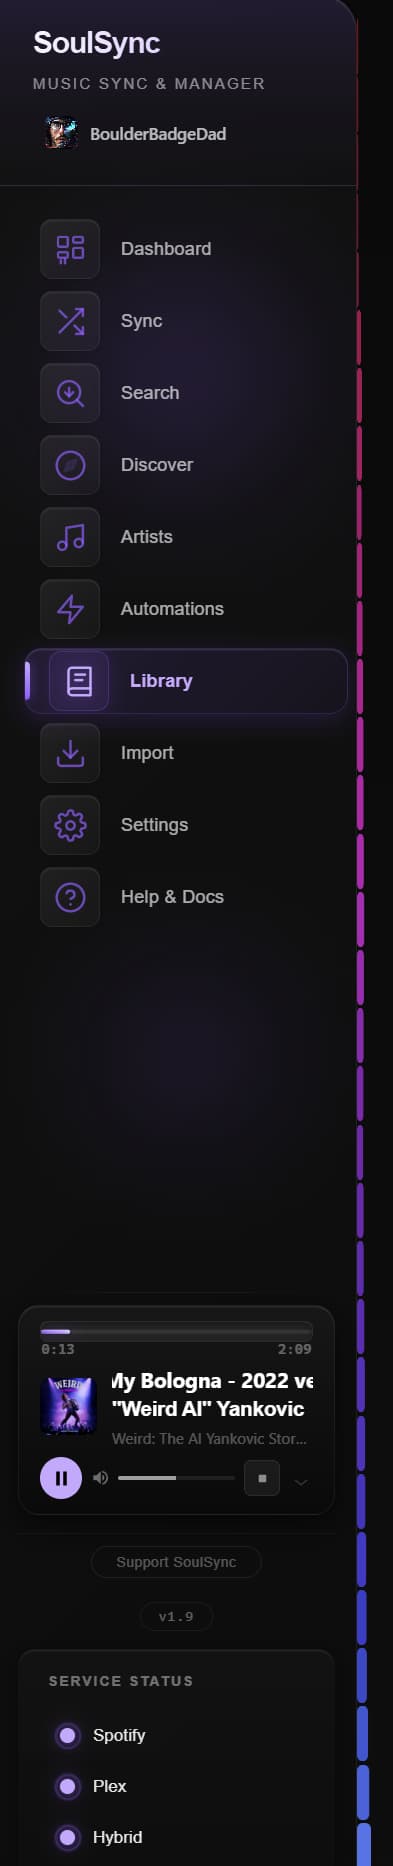This screenshot has width=393, height=1866.
Task: Click the Automations lightning bolt icon
Action: [70, 609]
